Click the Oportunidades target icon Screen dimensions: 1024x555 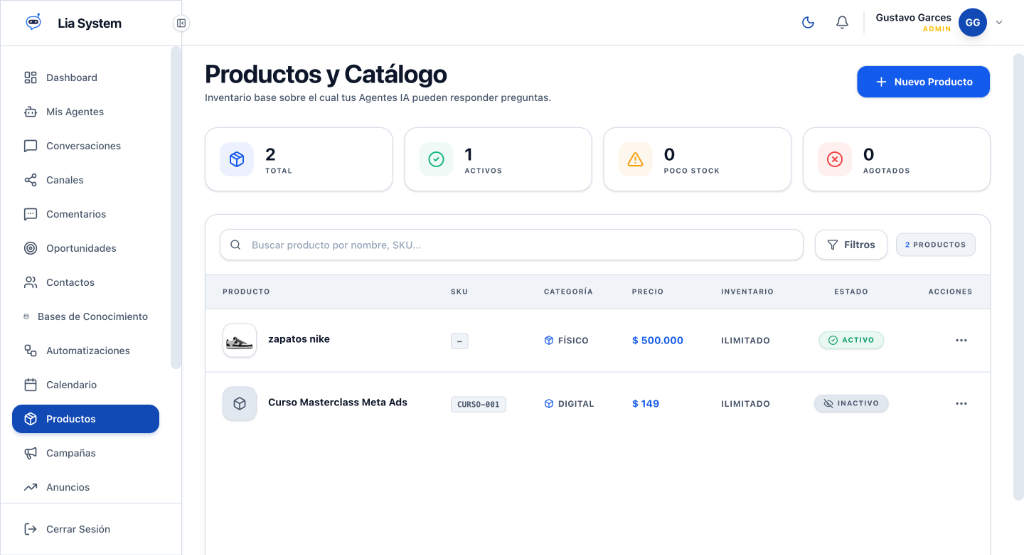coord(31,248)
